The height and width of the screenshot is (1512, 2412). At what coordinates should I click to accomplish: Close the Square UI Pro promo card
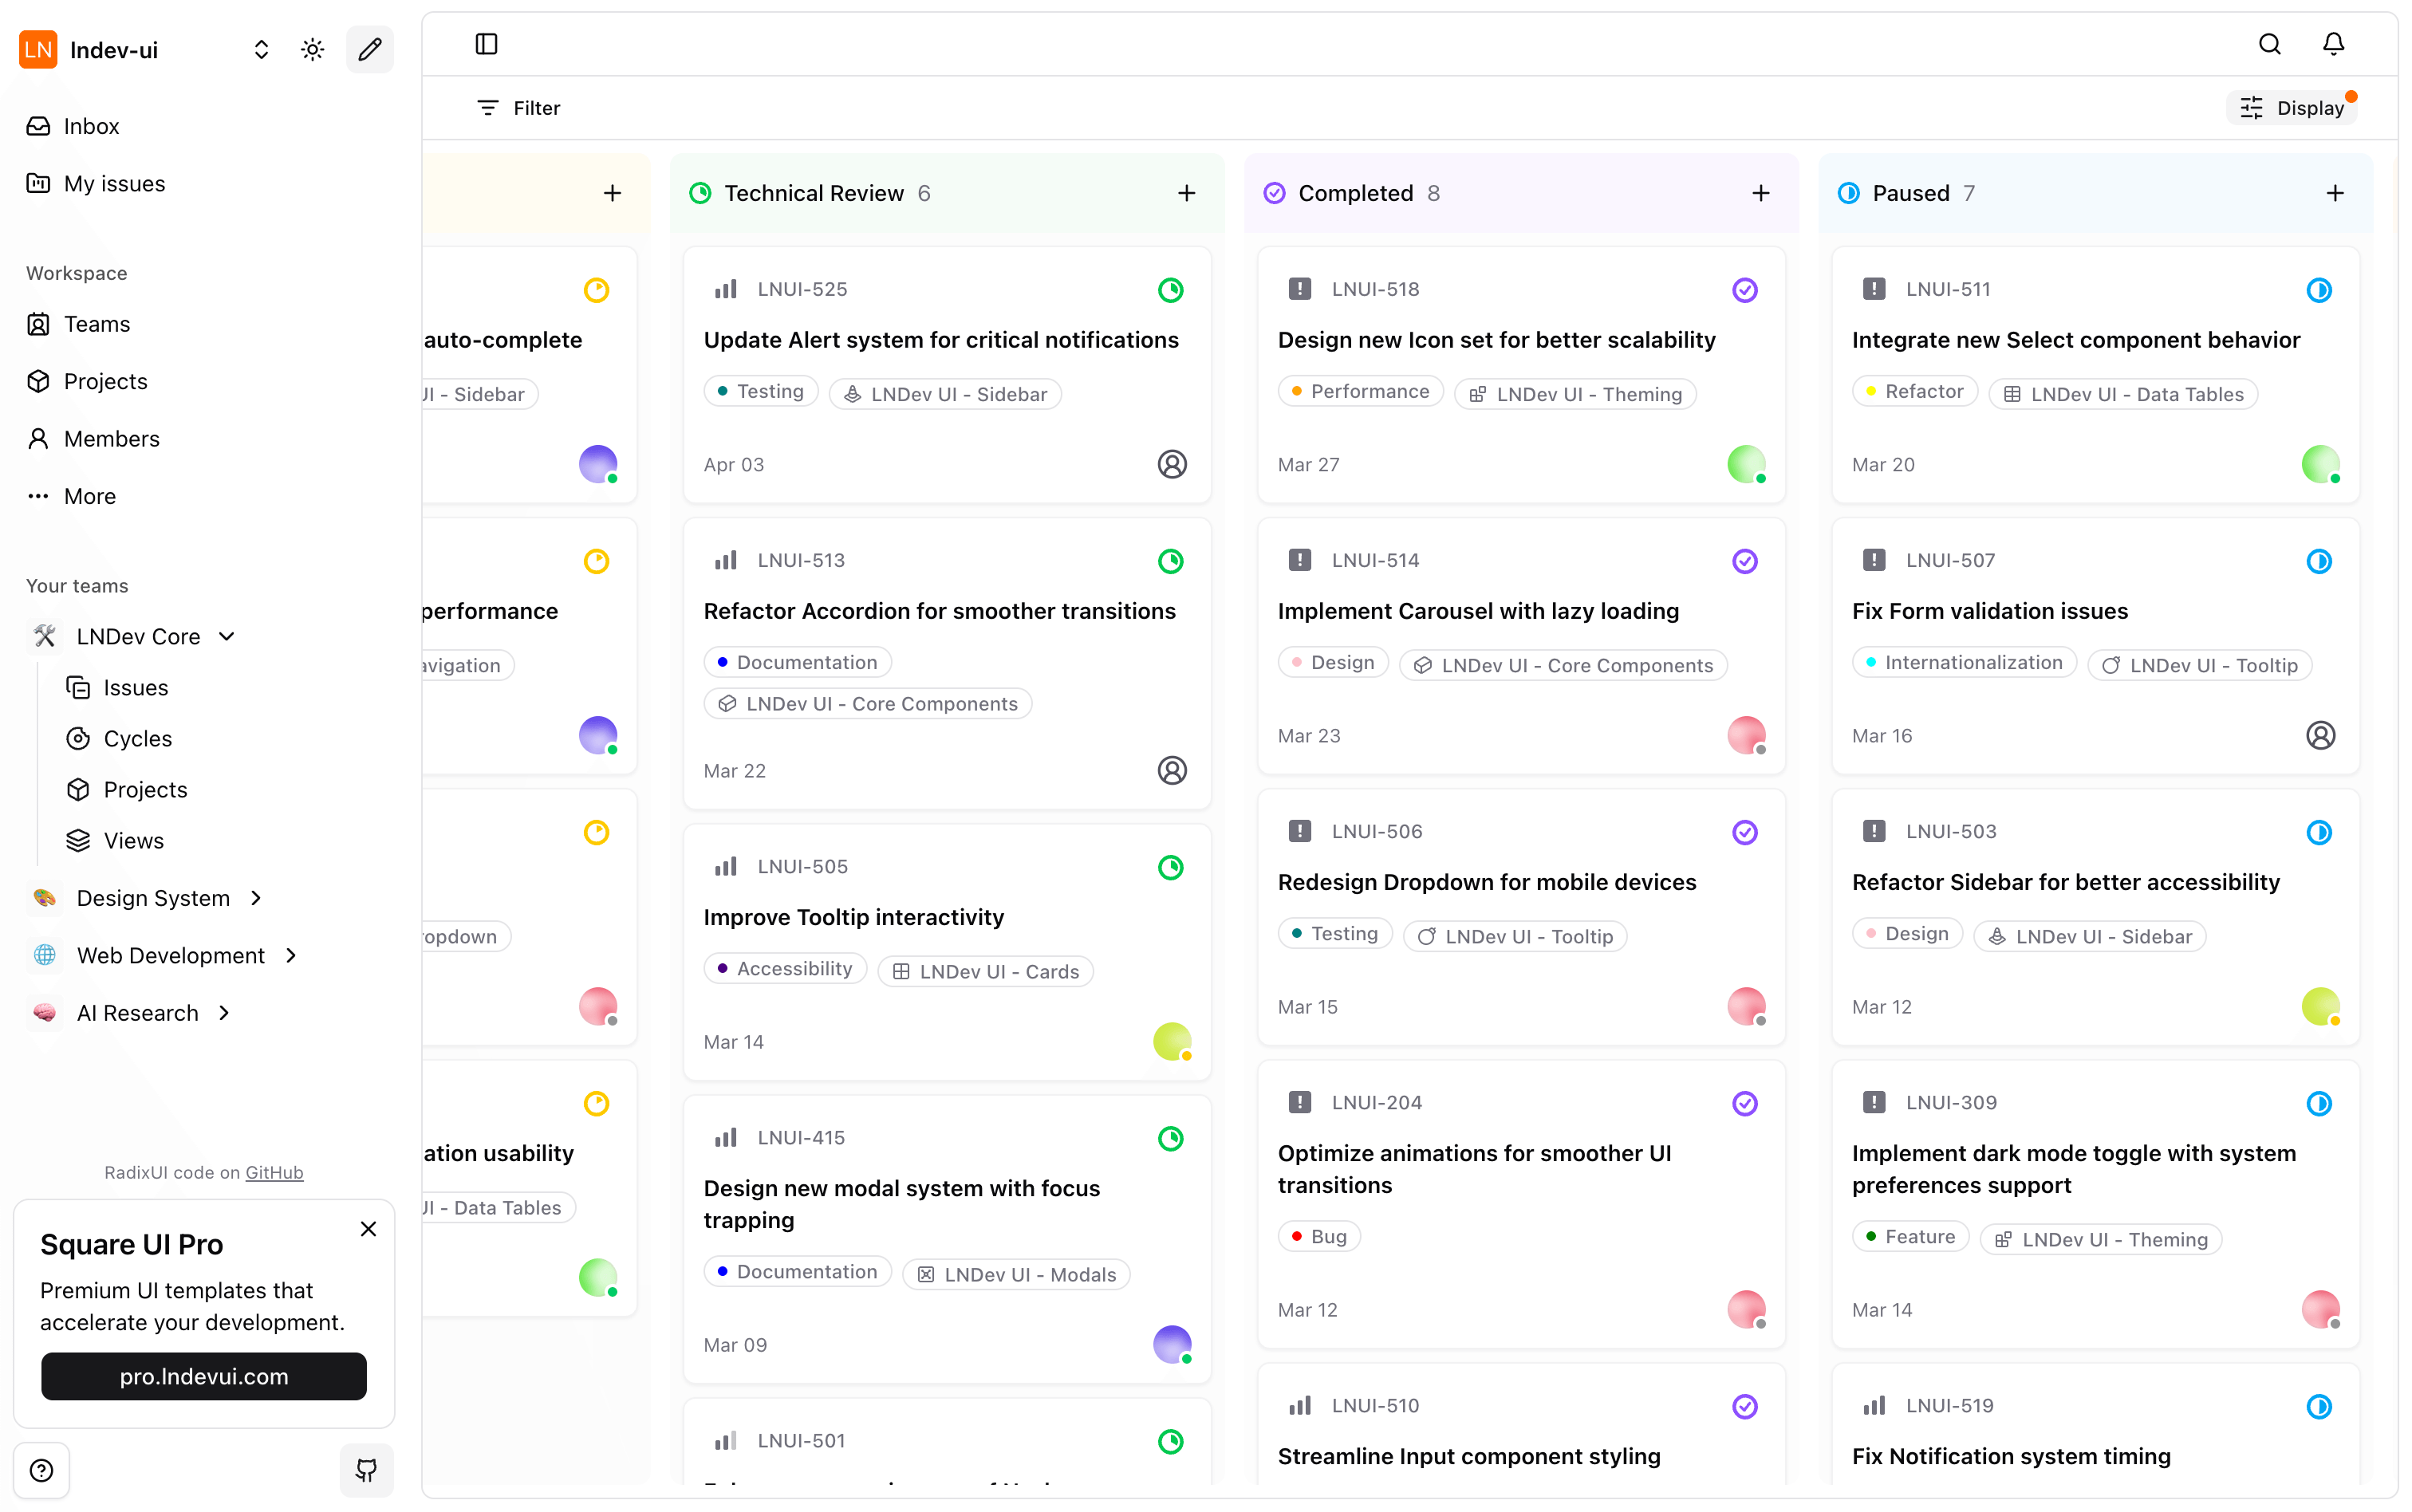pos(368,1228)
